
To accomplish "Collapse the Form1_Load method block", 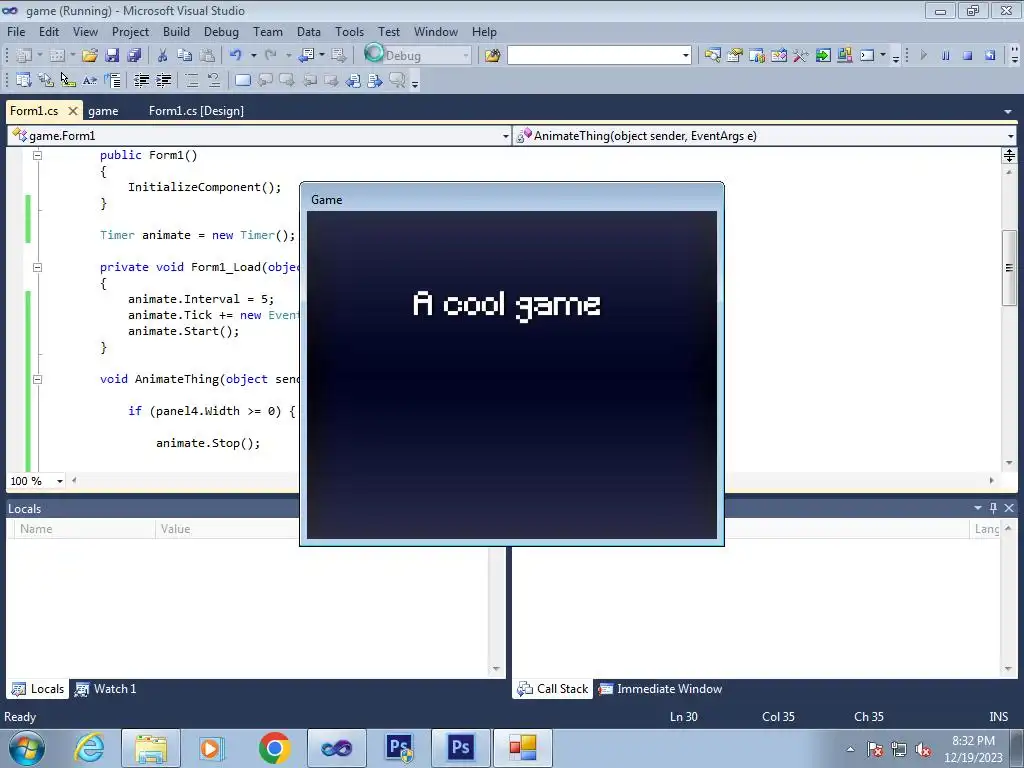I will tap(37, 267).
